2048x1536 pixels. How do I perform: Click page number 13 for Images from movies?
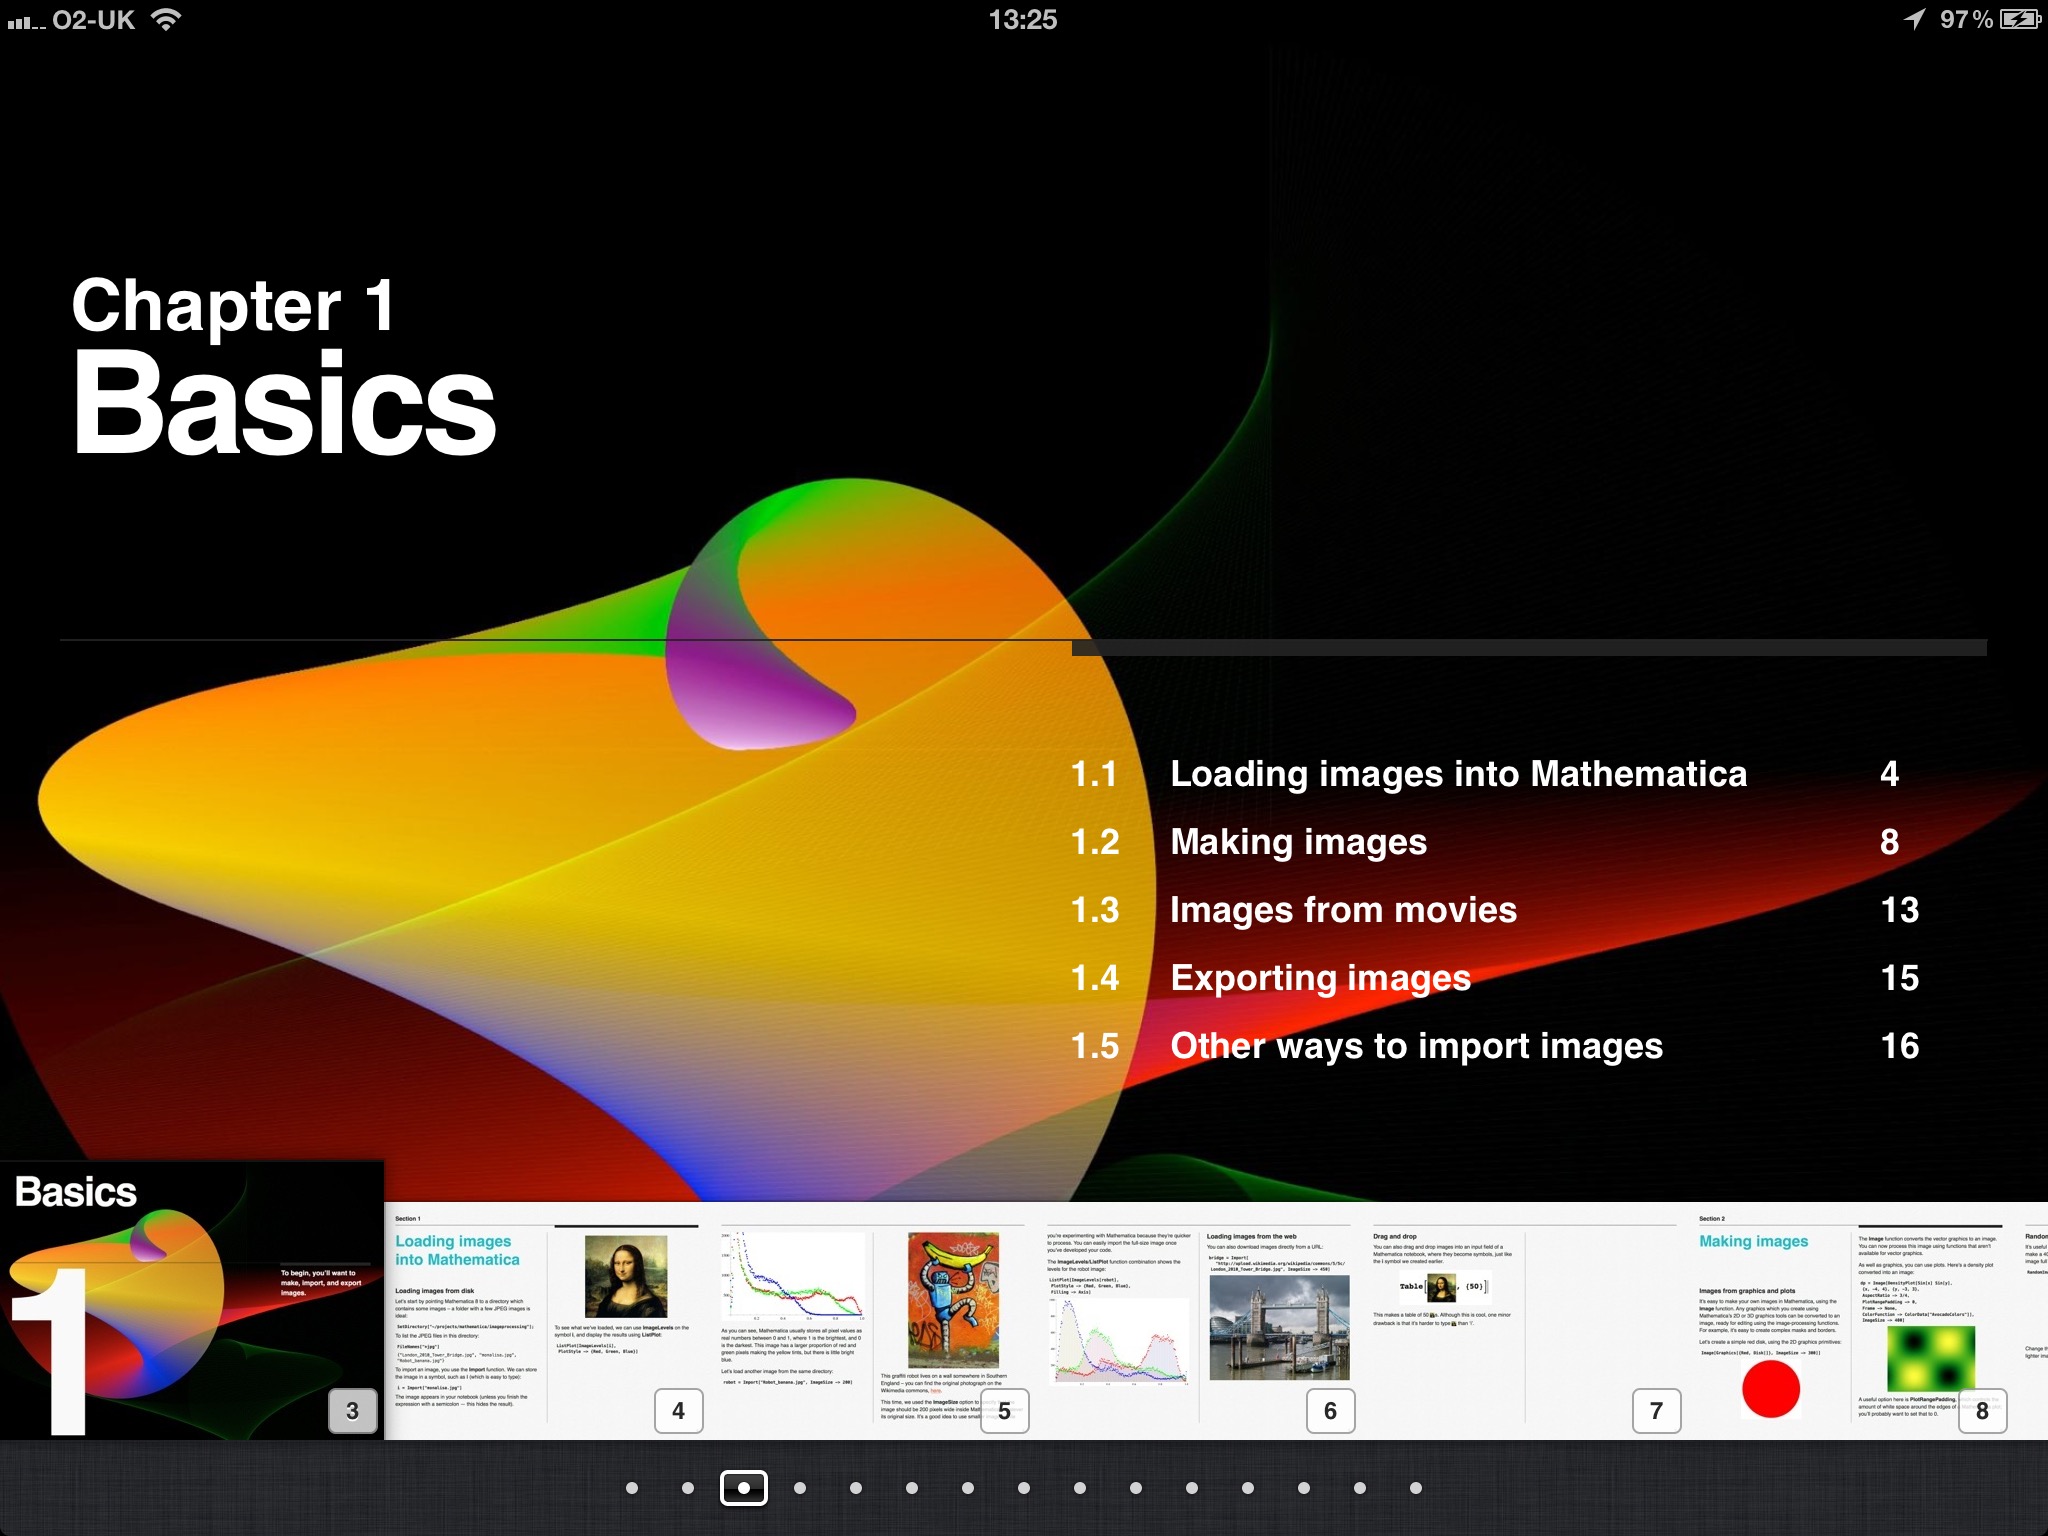[x=1900, y=910]
